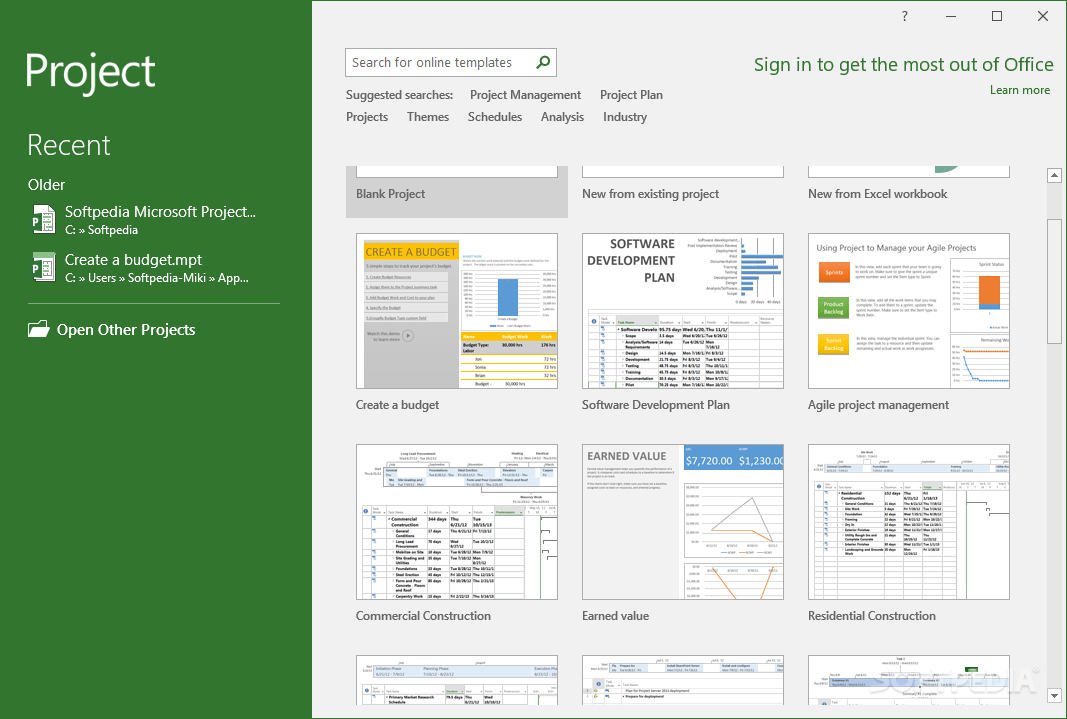Click the scrollbar down arrow
This screenshot has width=1067, height=719.
[x=1054, y=695]
